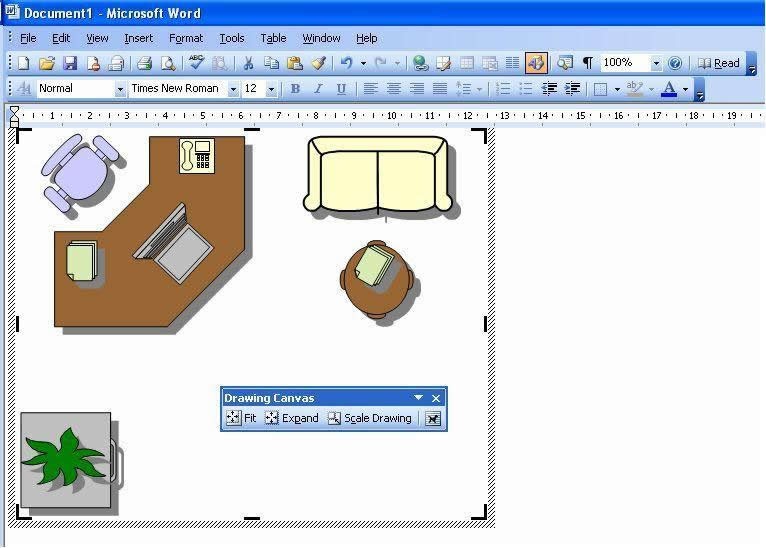
Task: Open the File menu
Action: pos(28,38)
